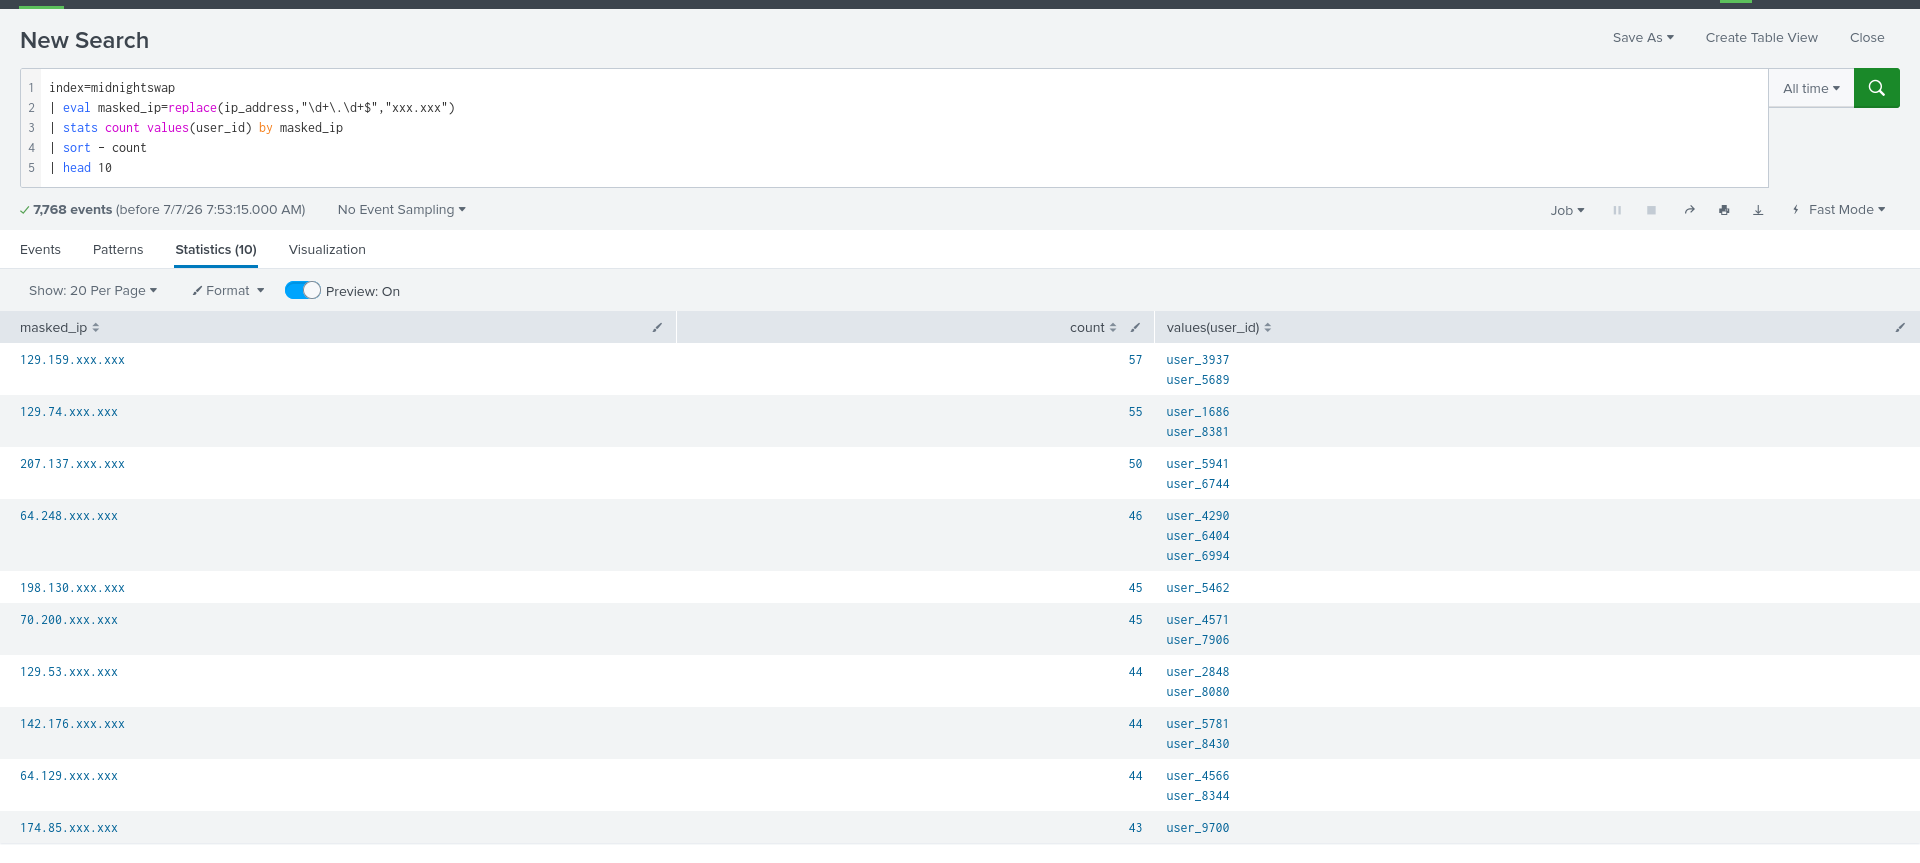Sort by values(user_id) column header

tap(1219, 327)
